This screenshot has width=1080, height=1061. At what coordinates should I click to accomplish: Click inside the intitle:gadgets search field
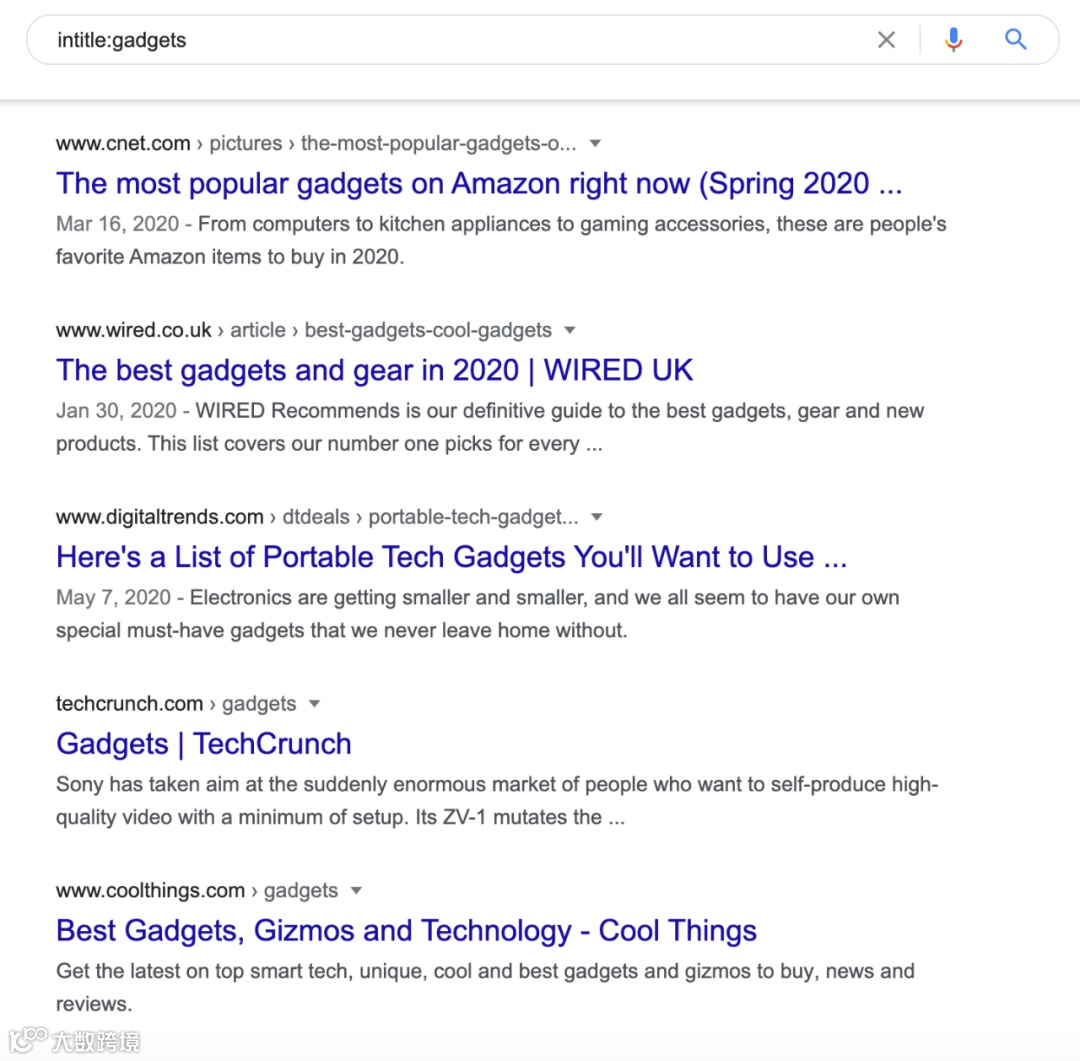click(x=455, y=40)
